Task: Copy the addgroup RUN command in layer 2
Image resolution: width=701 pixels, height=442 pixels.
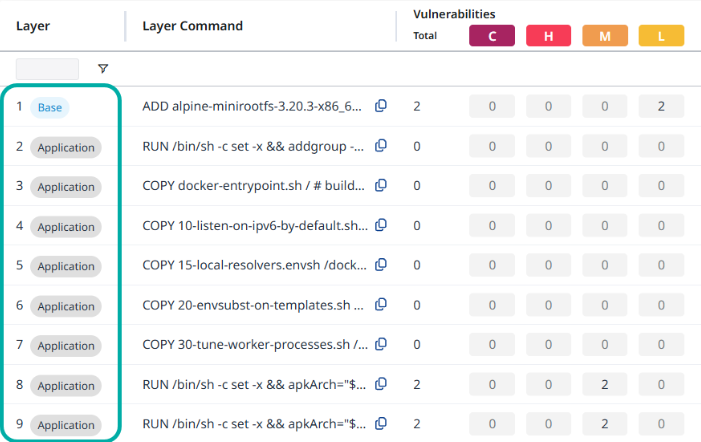Action: (380, 146)
